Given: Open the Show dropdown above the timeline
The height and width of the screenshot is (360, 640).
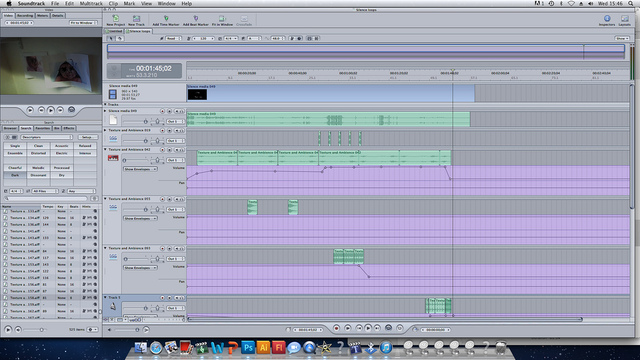Looking at the screenshot, I should click(622, 38).
